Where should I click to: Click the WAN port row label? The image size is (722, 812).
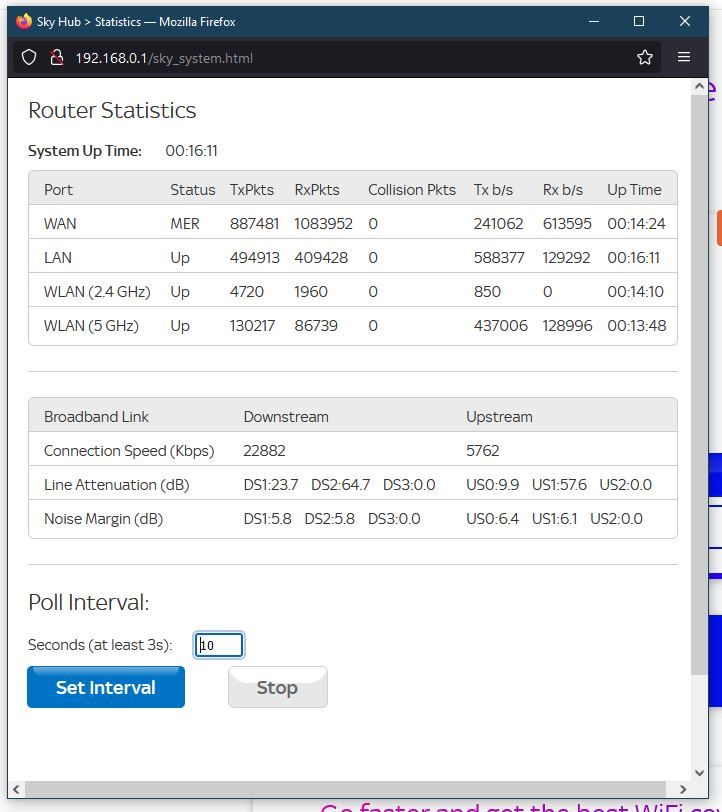coord(60,224)
